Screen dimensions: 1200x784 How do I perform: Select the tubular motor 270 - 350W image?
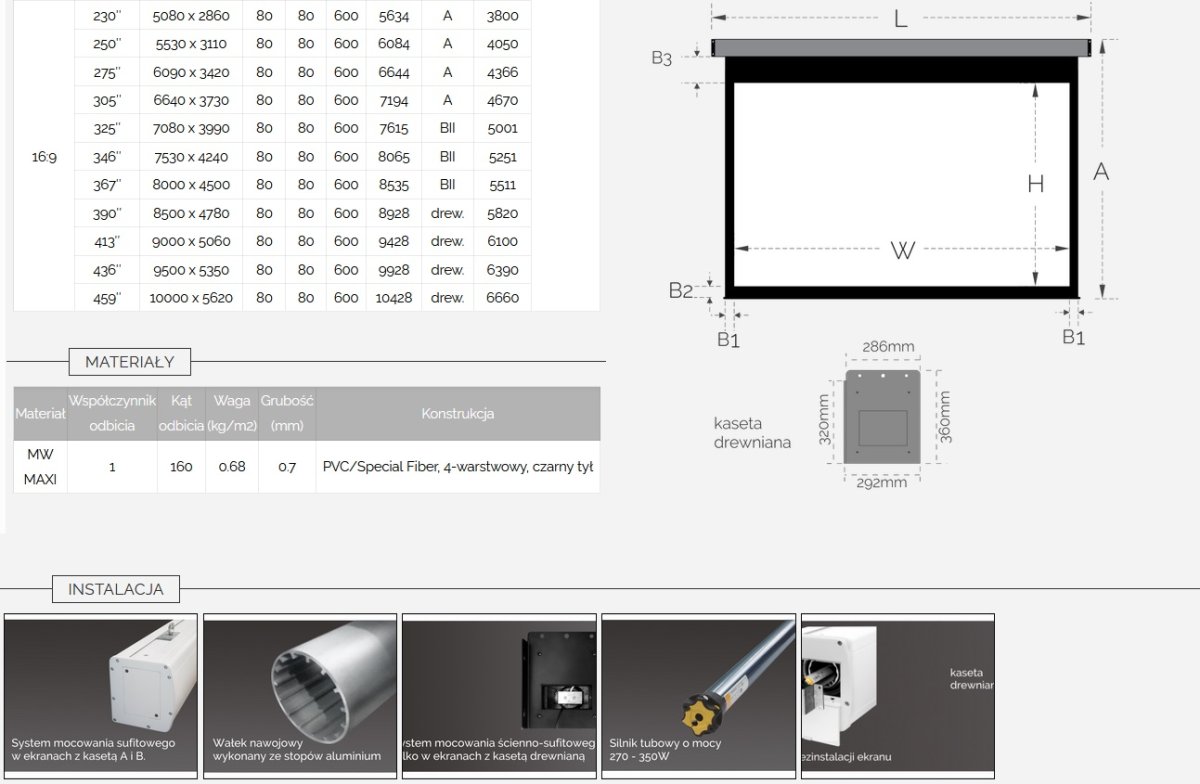click(698, 695)
